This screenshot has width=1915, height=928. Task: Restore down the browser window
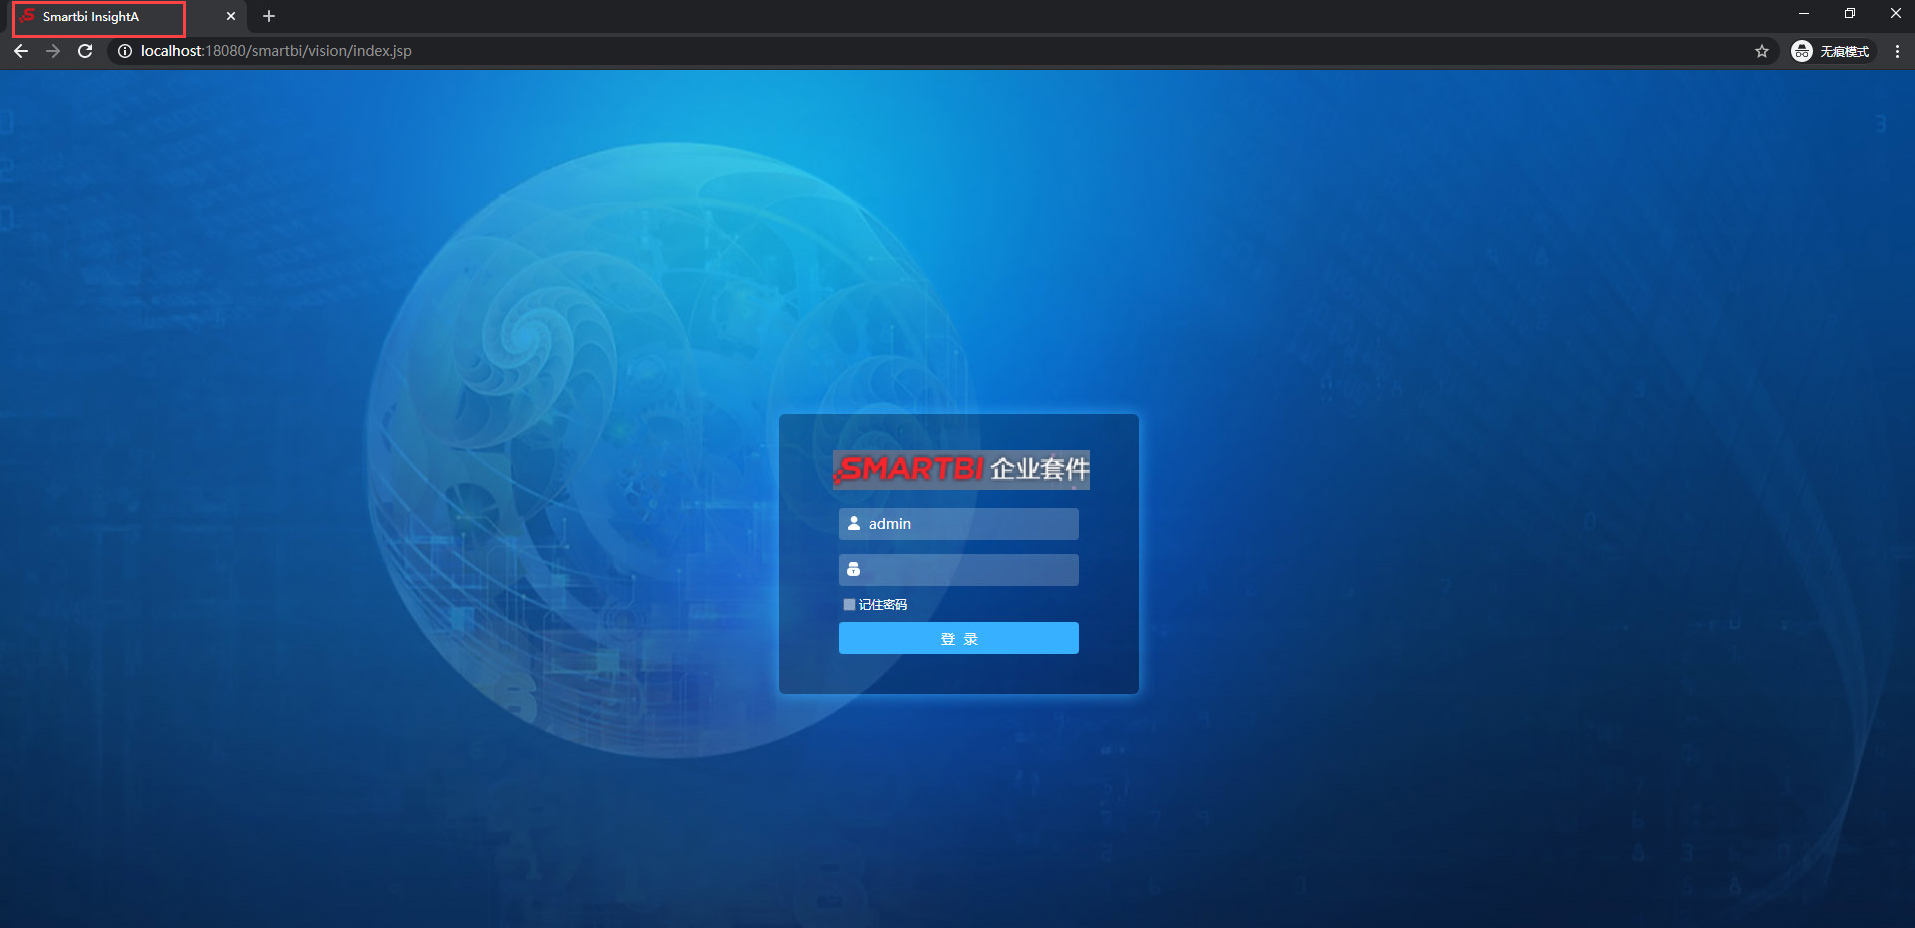(1850, 14)
